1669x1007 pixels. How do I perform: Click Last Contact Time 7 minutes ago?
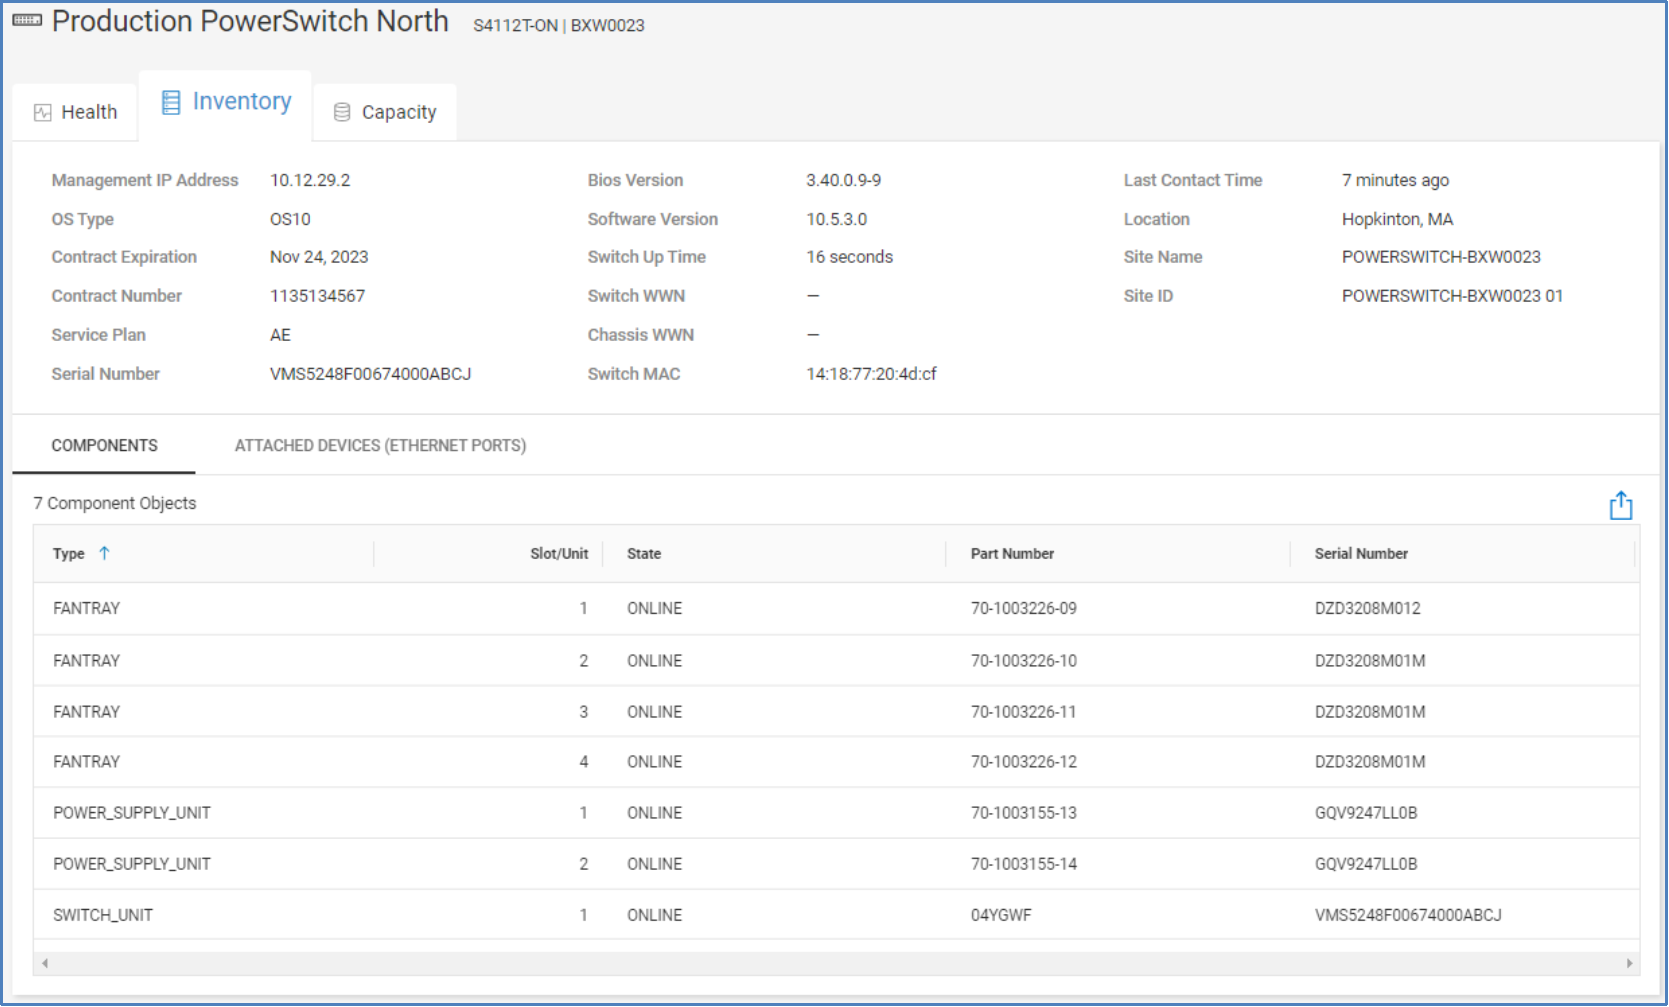click(x=1395, y=180)
